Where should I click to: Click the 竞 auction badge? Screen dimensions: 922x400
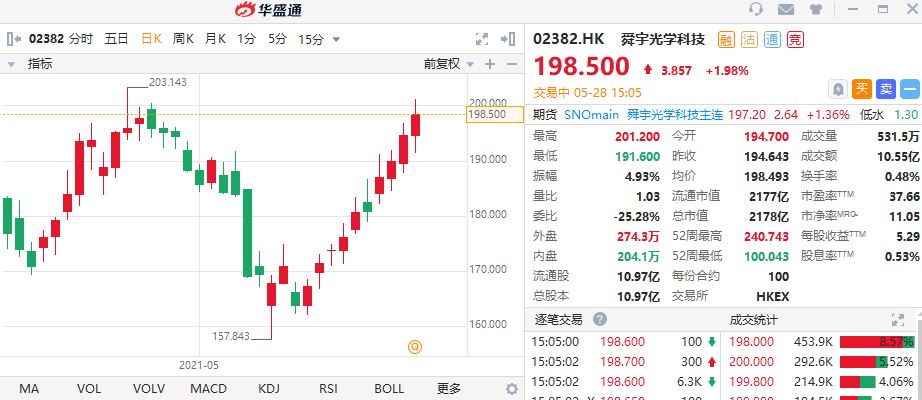click(x=795, y=39)
